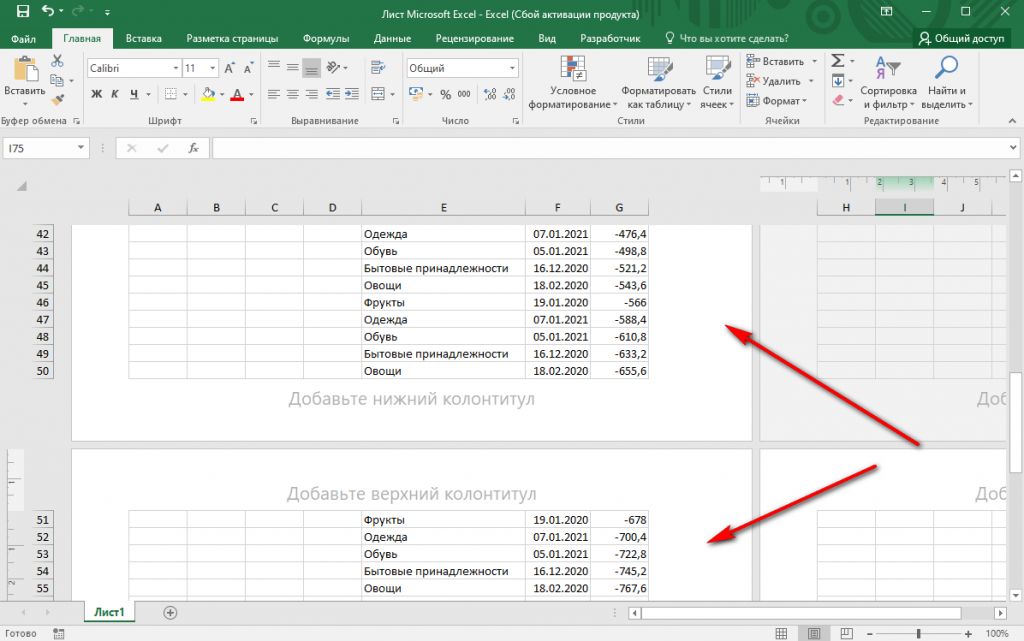This screenshot has width=1024, height=641.
Task: Toggle bold Ж formatting
Action: pos(97,94)
